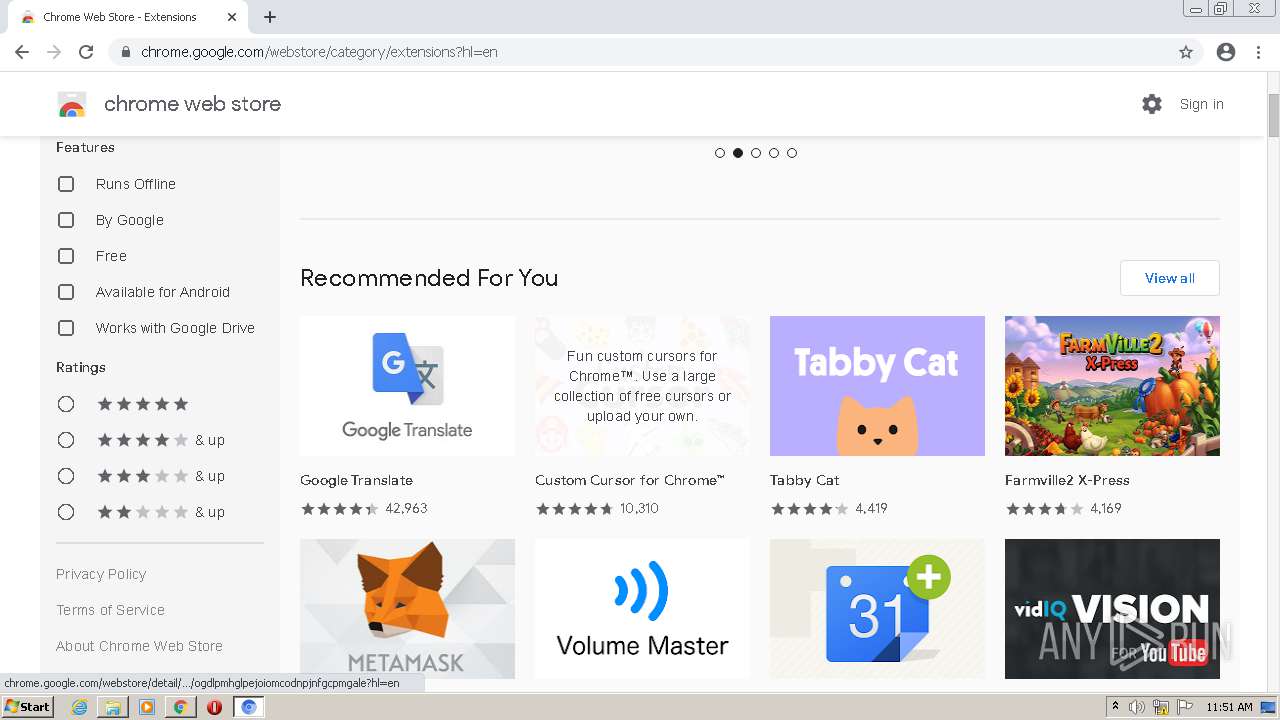Check the By Google filter
Viewport: 1280px width, 720px height.
(66, 220)
